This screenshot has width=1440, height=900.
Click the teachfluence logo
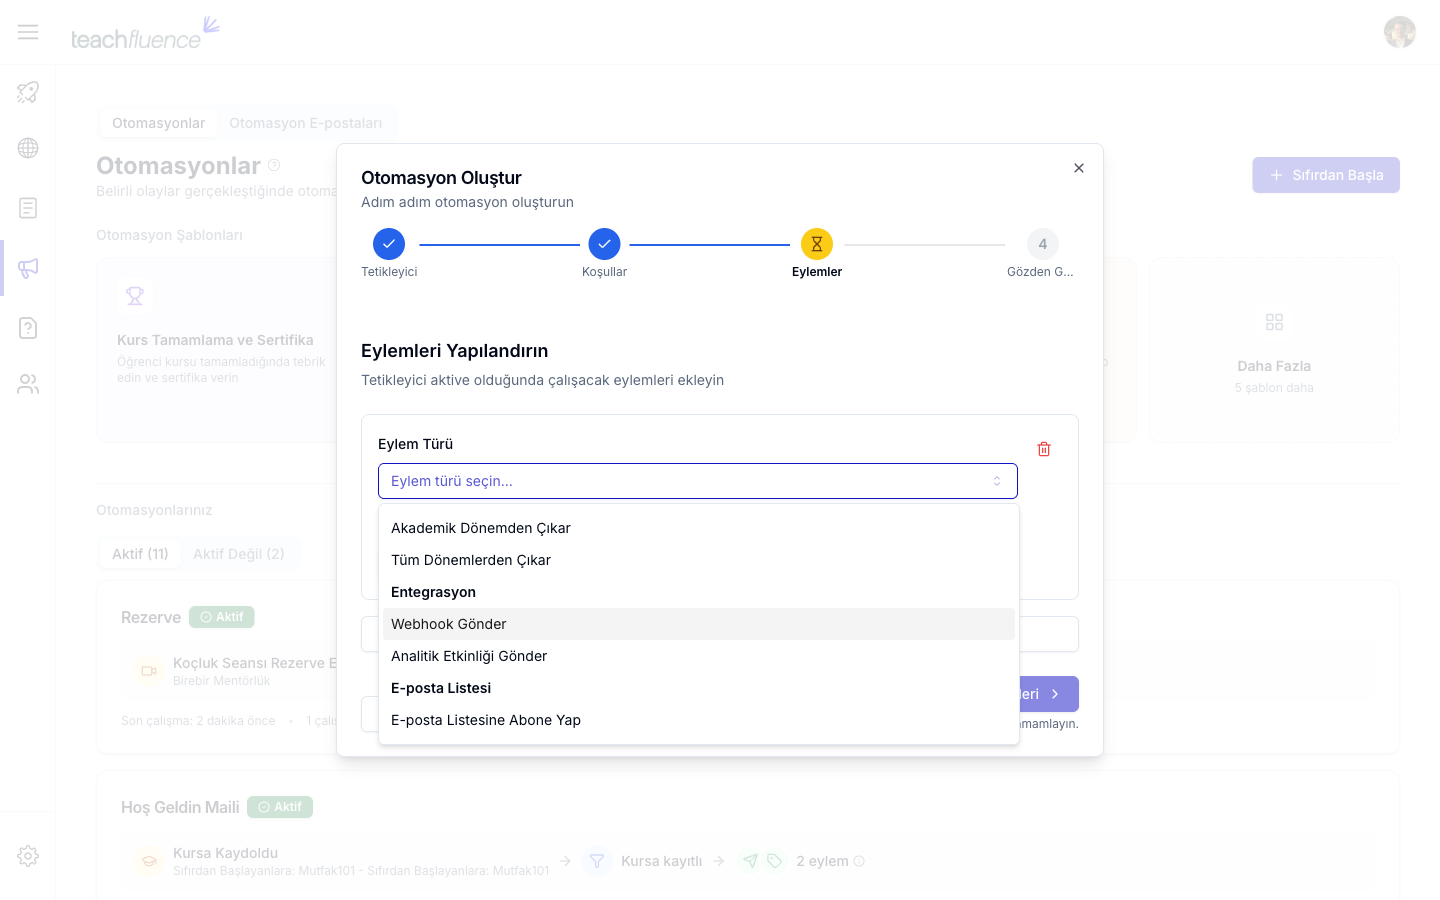pos(145,33)
